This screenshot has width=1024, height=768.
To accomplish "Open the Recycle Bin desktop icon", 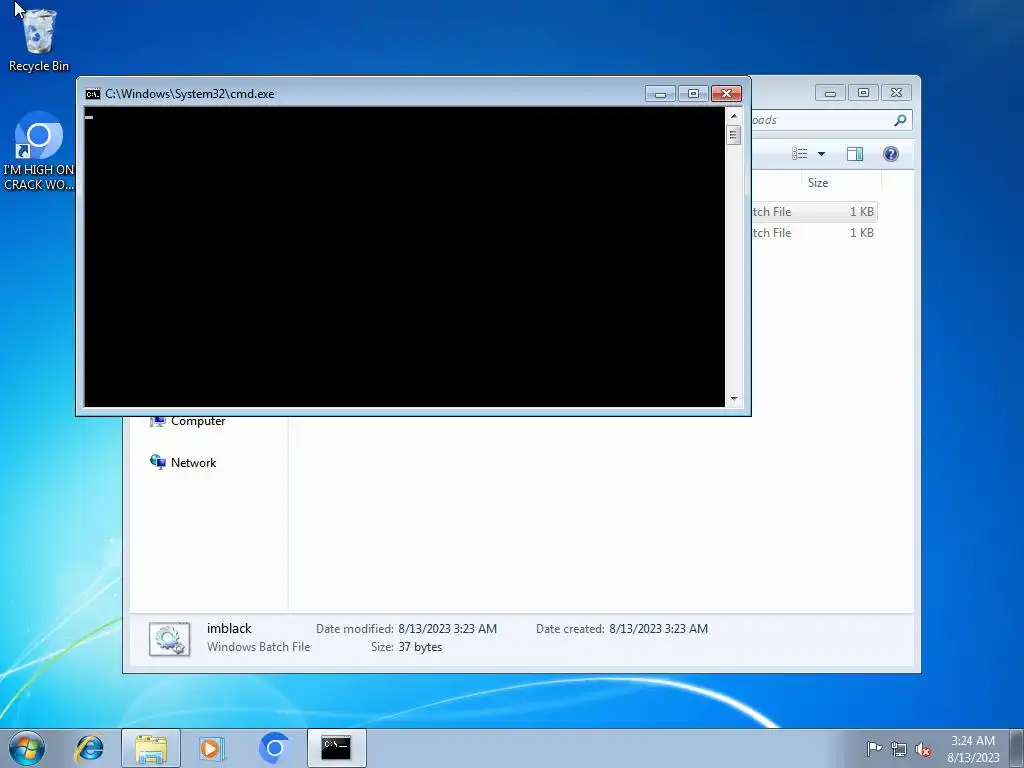I will [x=39, y=40].
